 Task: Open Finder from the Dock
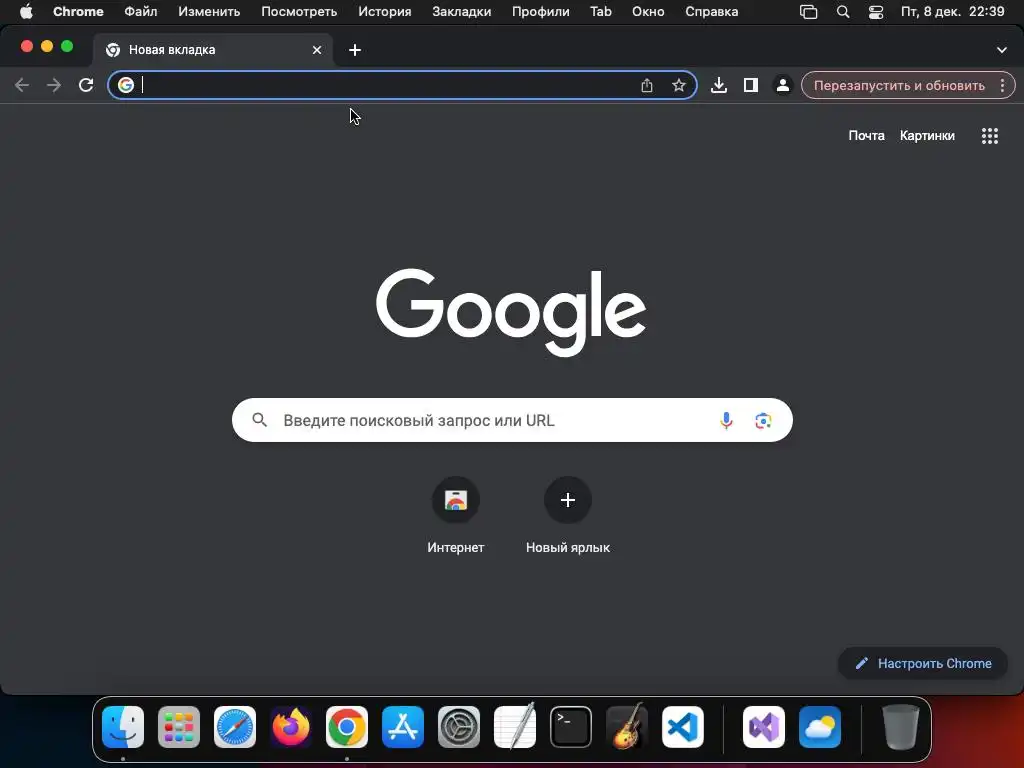pos(123,727)
